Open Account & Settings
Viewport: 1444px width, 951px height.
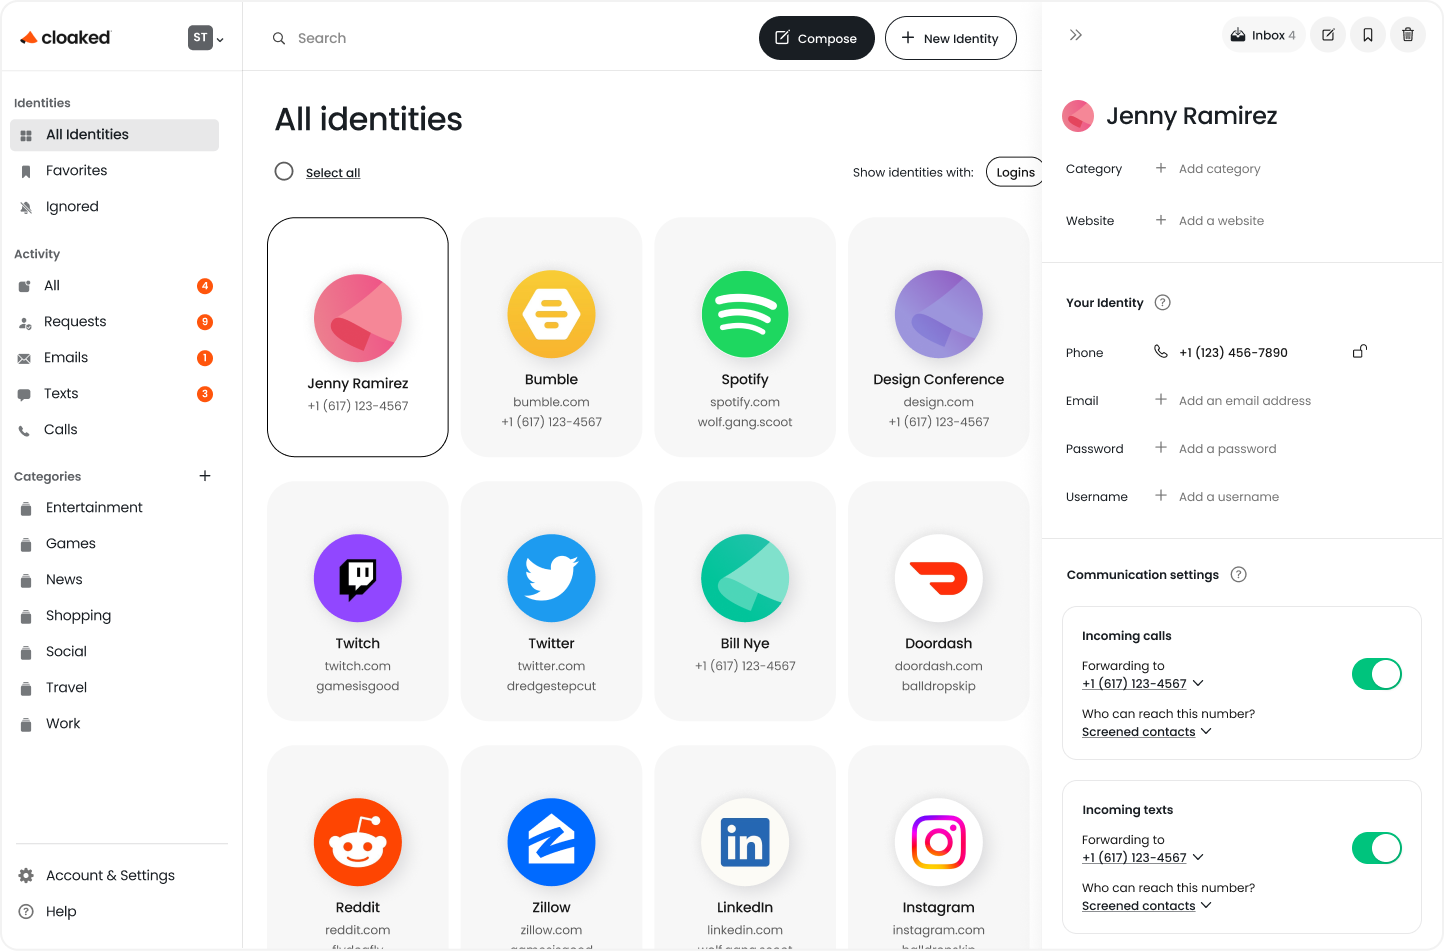pos(110,876)
